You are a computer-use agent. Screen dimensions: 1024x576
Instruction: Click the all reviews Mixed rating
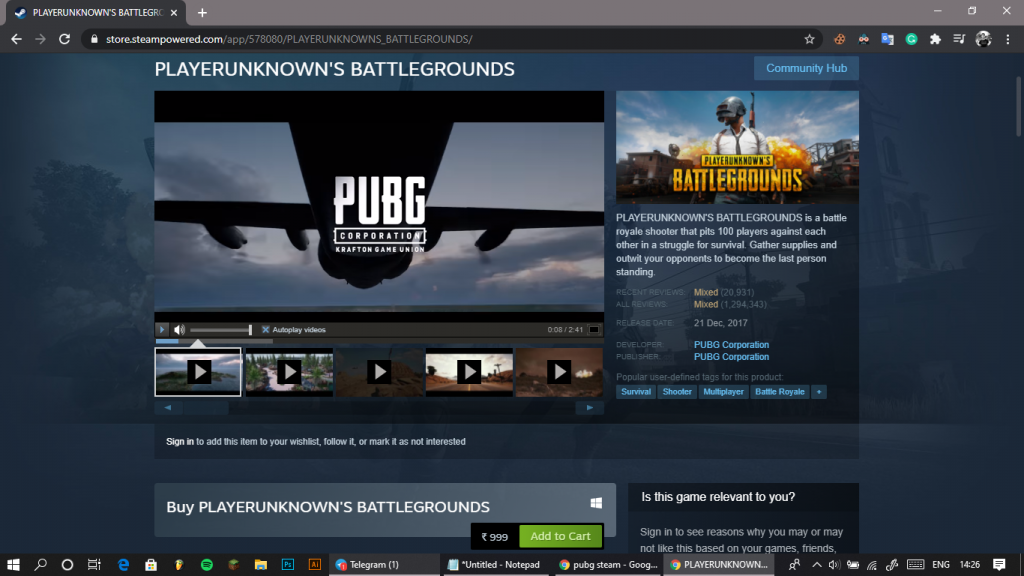click(705, 304)
